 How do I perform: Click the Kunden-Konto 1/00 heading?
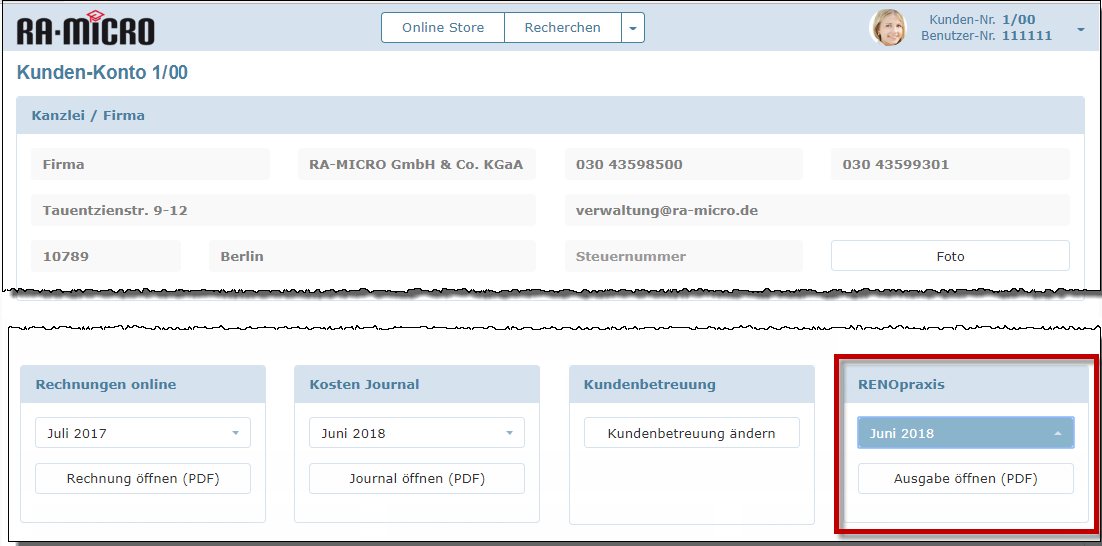click(102, 72)
